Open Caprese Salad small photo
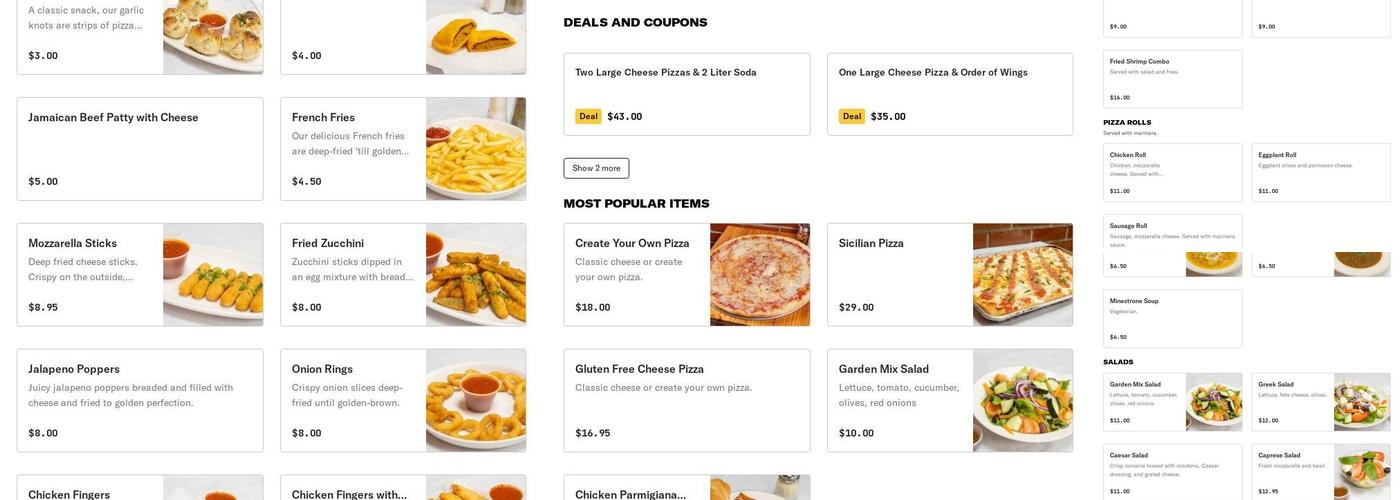This screenshot has height=500, width=1400. 1361,472
